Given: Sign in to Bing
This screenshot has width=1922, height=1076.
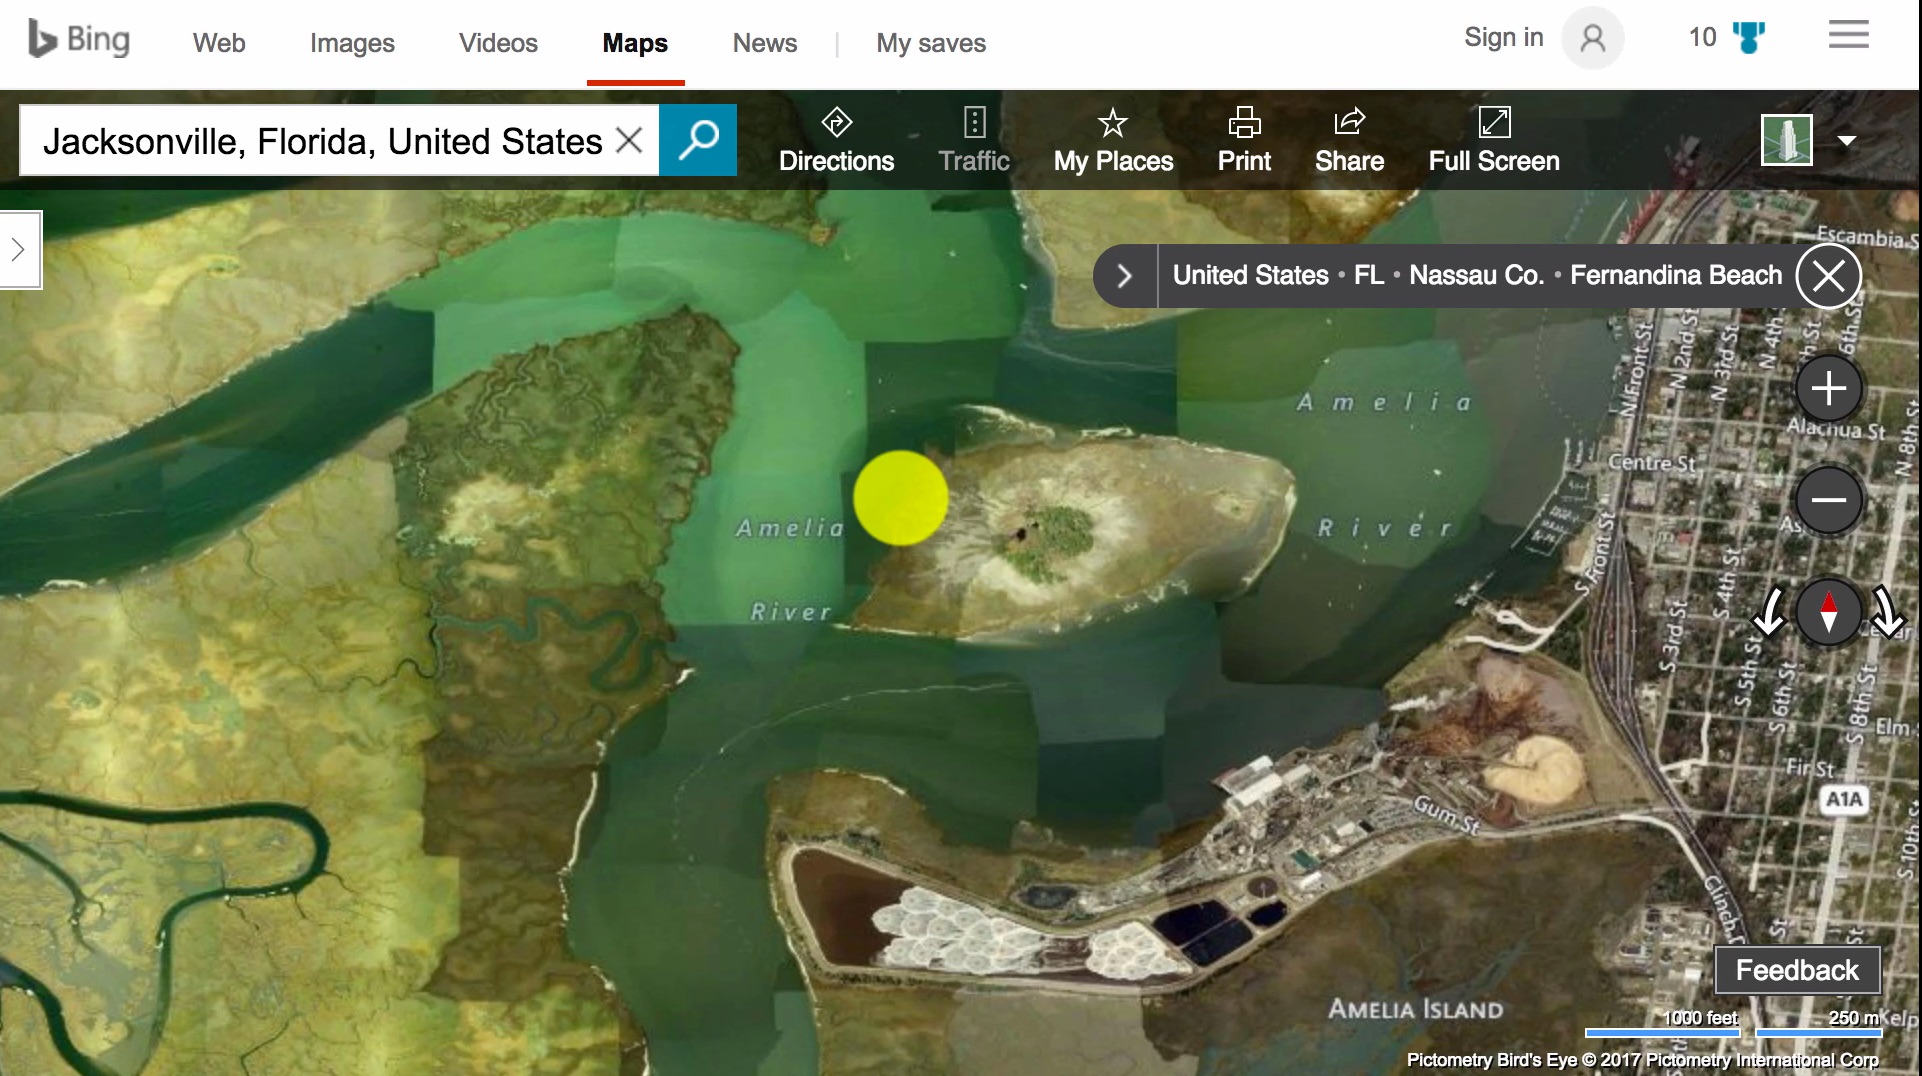Looking at the screenshot, I should [1503, 37].
